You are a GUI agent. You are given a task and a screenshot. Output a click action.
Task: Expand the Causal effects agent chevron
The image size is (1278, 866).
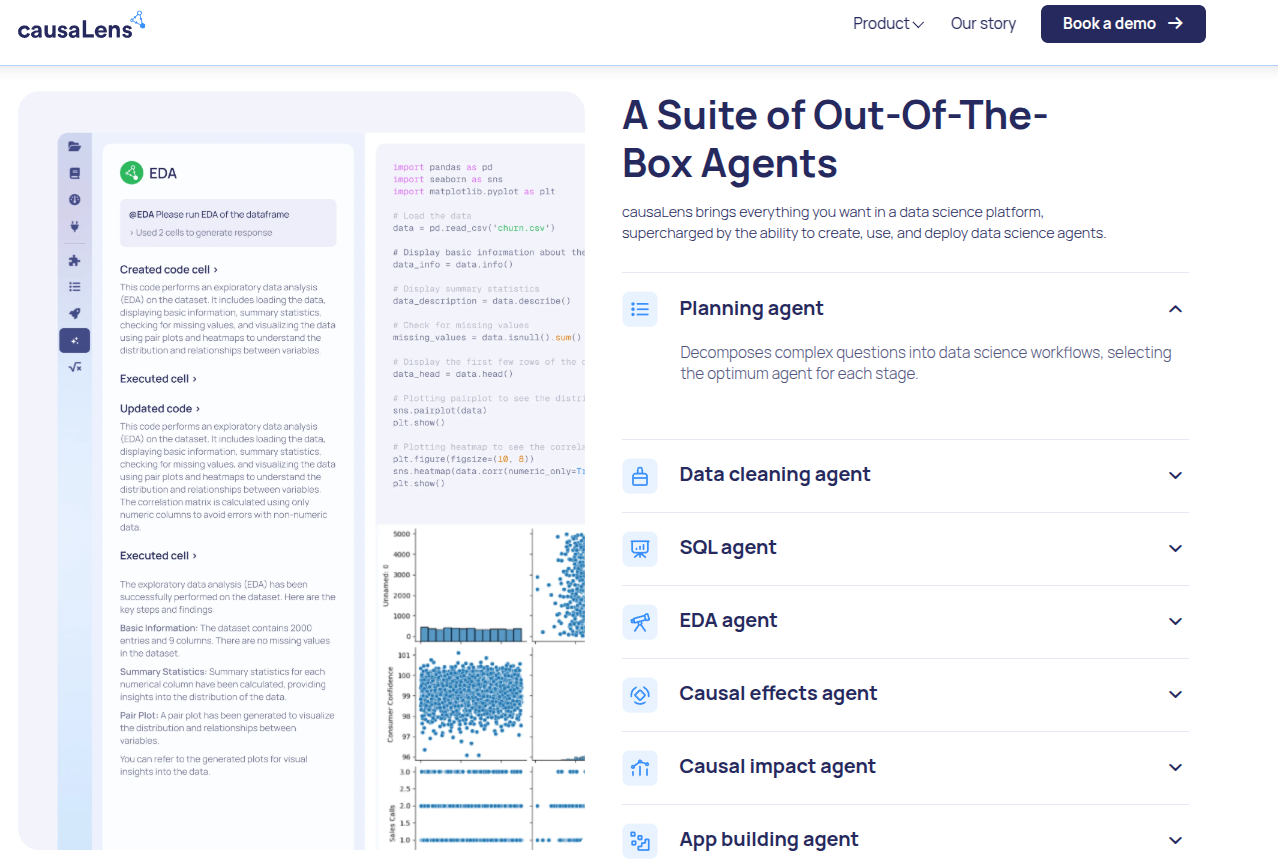[1175, 695]
